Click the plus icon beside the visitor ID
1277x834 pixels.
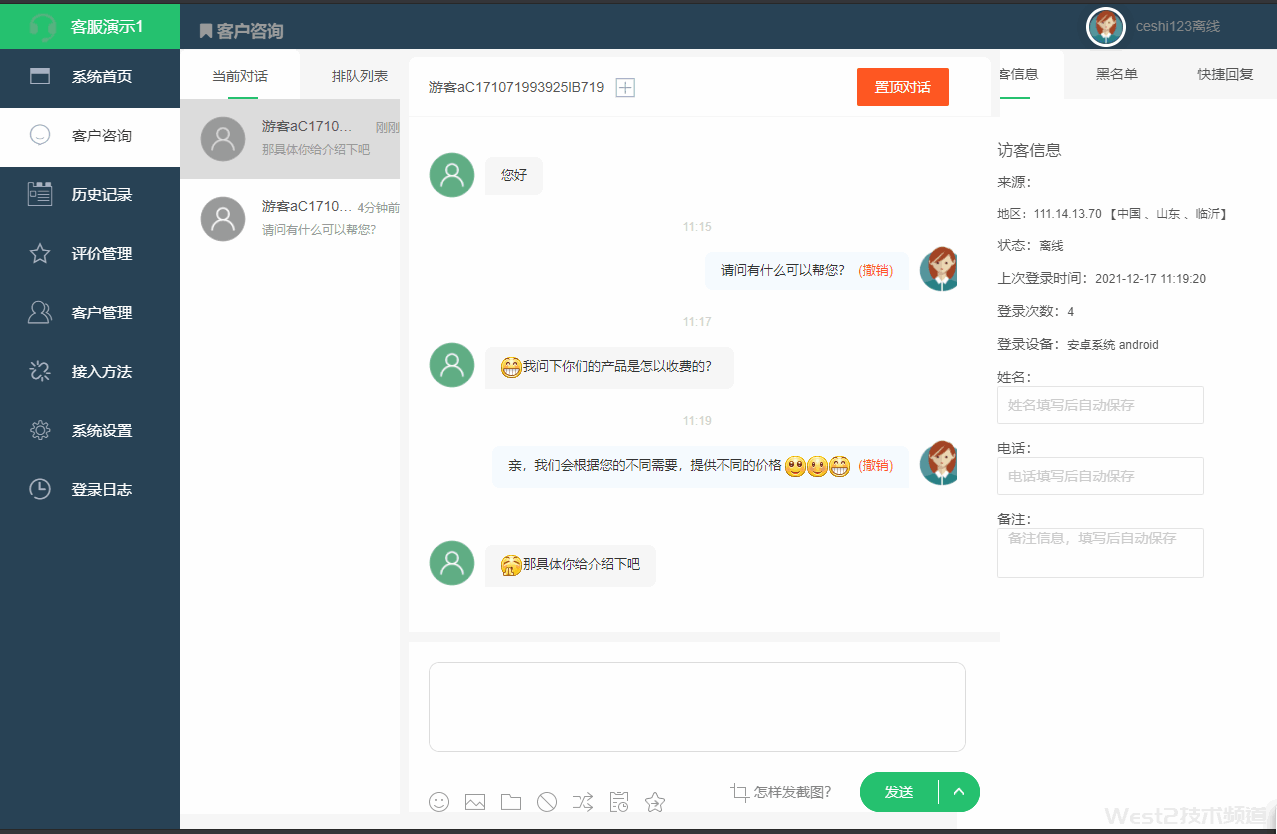click(x=624, y=87)
